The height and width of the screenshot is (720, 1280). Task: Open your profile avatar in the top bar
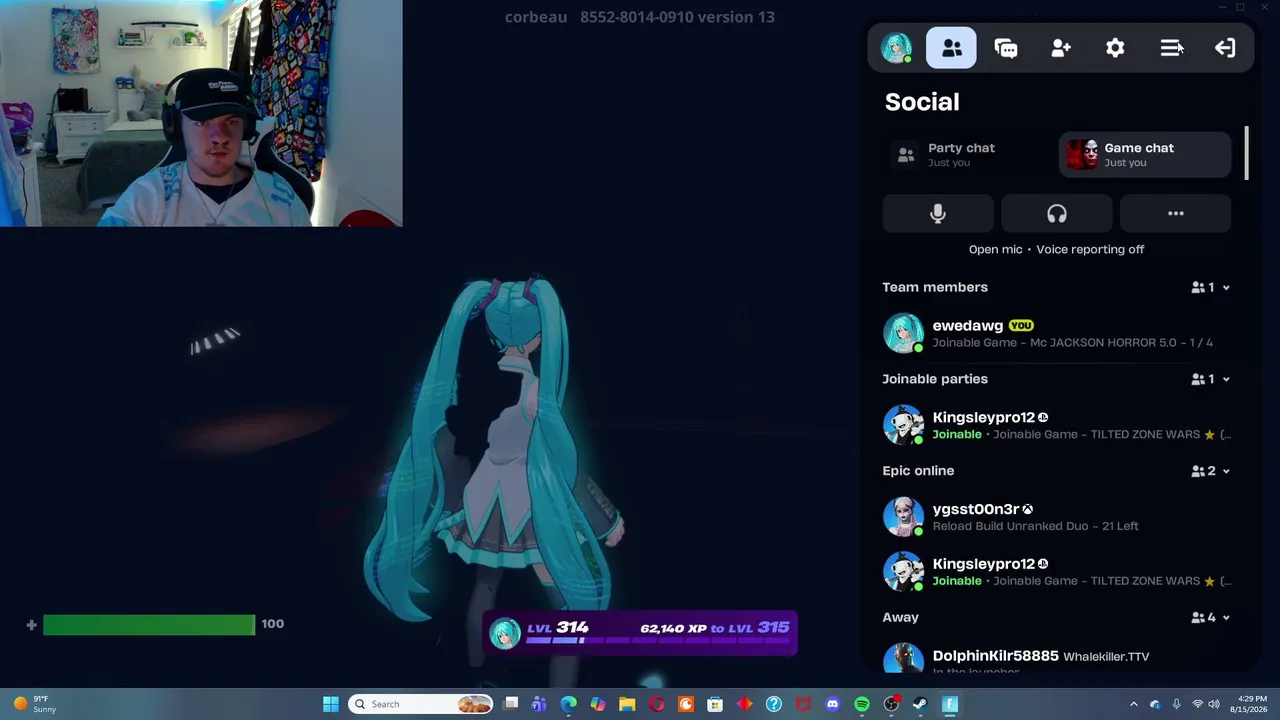896,48
